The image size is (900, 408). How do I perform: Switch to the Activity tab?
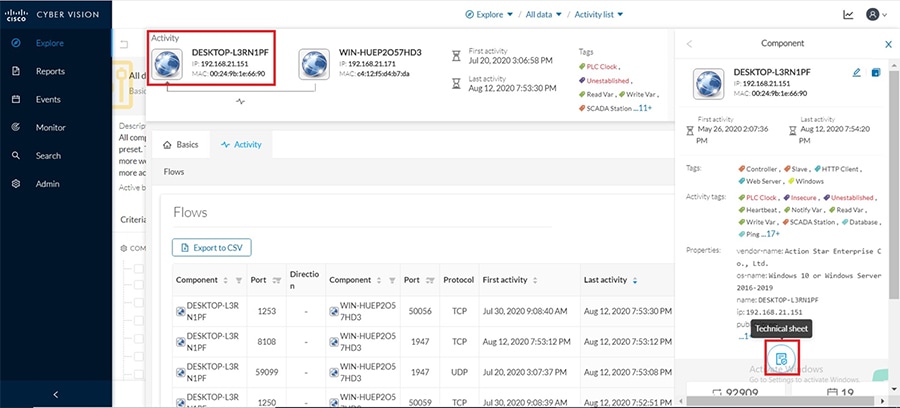tap(242, 145)
